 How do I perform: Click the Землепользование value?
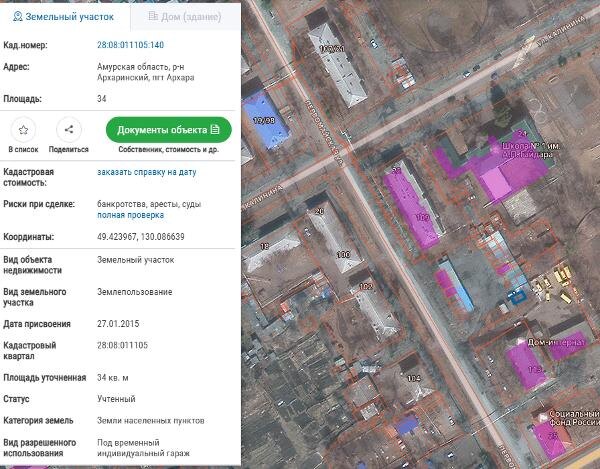(135, 292)
